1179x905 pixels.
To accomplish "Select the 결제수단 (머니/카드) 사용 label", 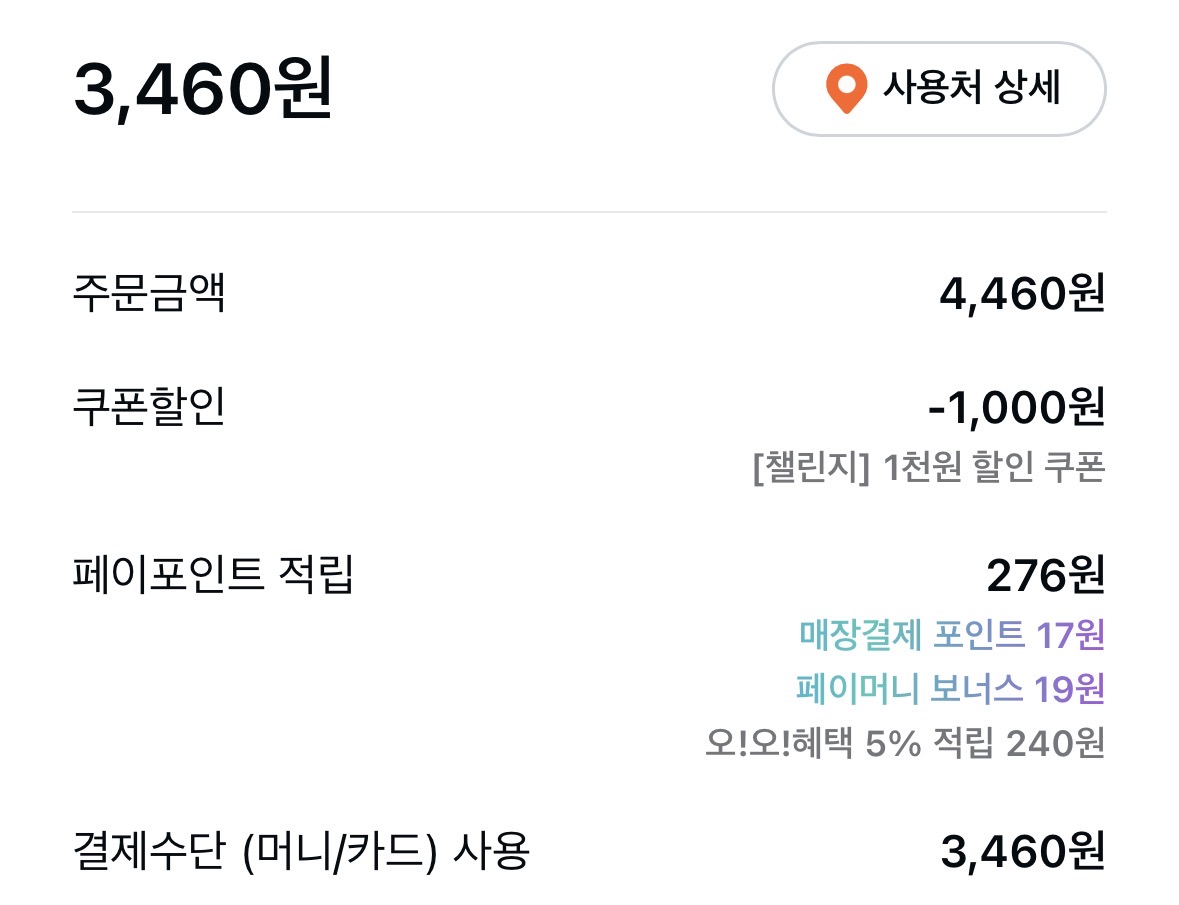I will pos(300,853).
